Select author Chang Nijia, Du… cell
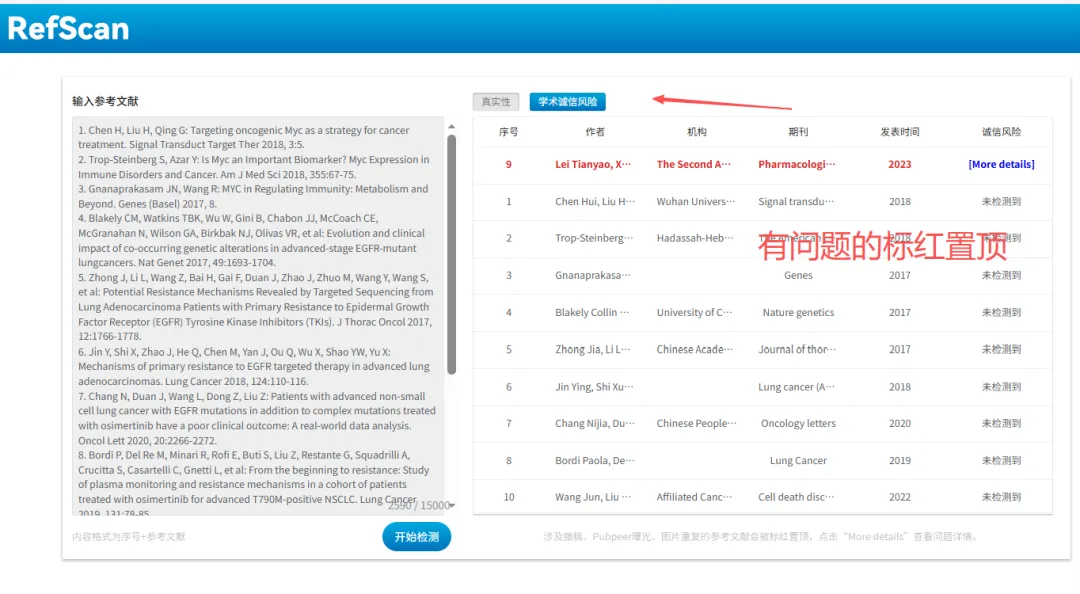 595,423
